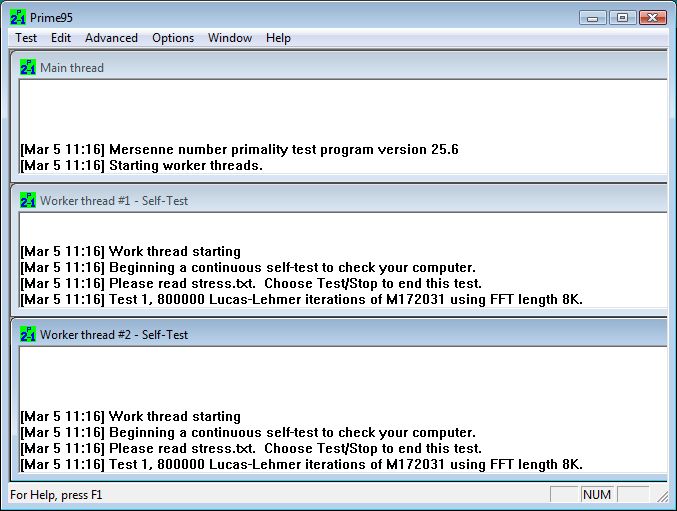The height and width of the screenshot is (511, 677).
Task: Close the Prime95 window
Action: [652, 18]
